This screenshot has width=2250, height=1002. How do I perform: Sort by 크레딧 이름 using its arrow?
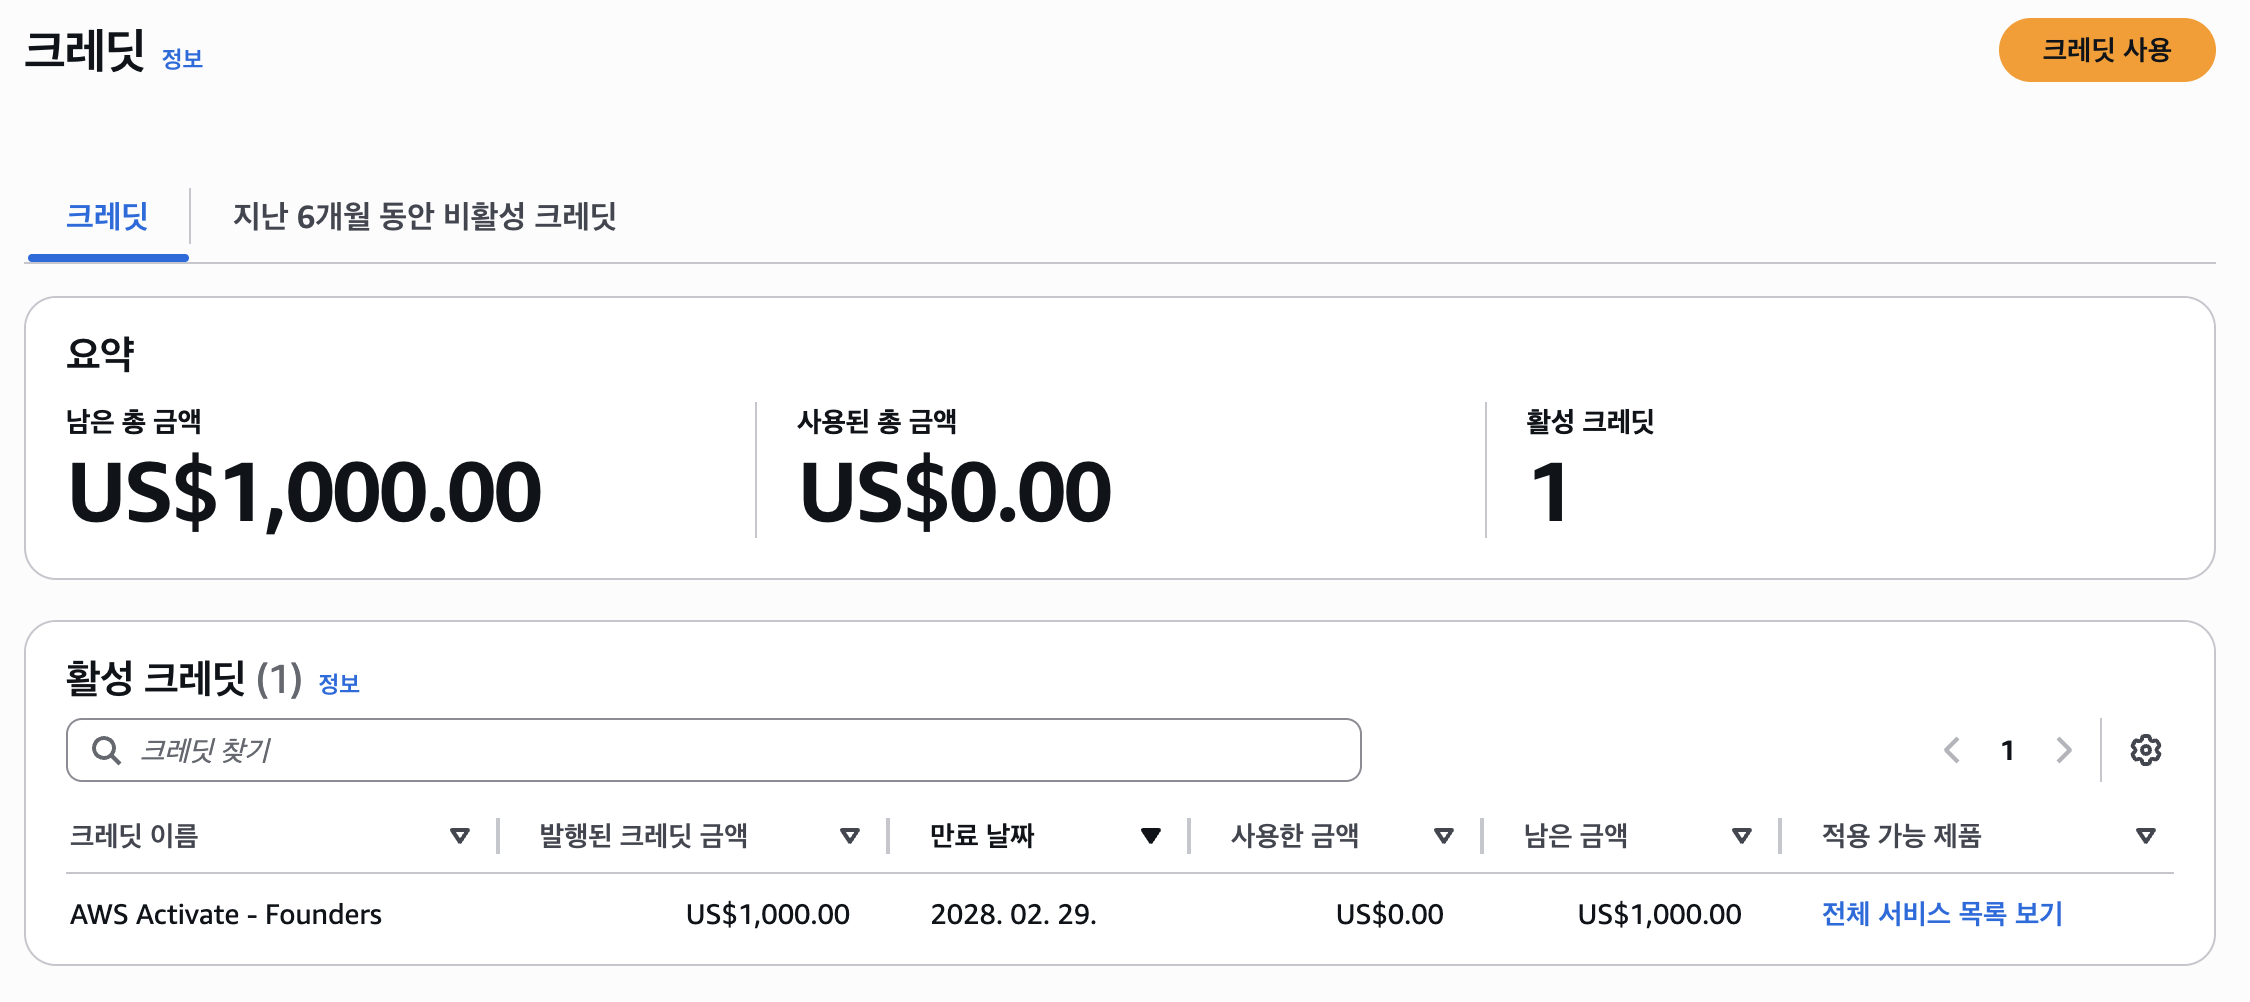460,836
